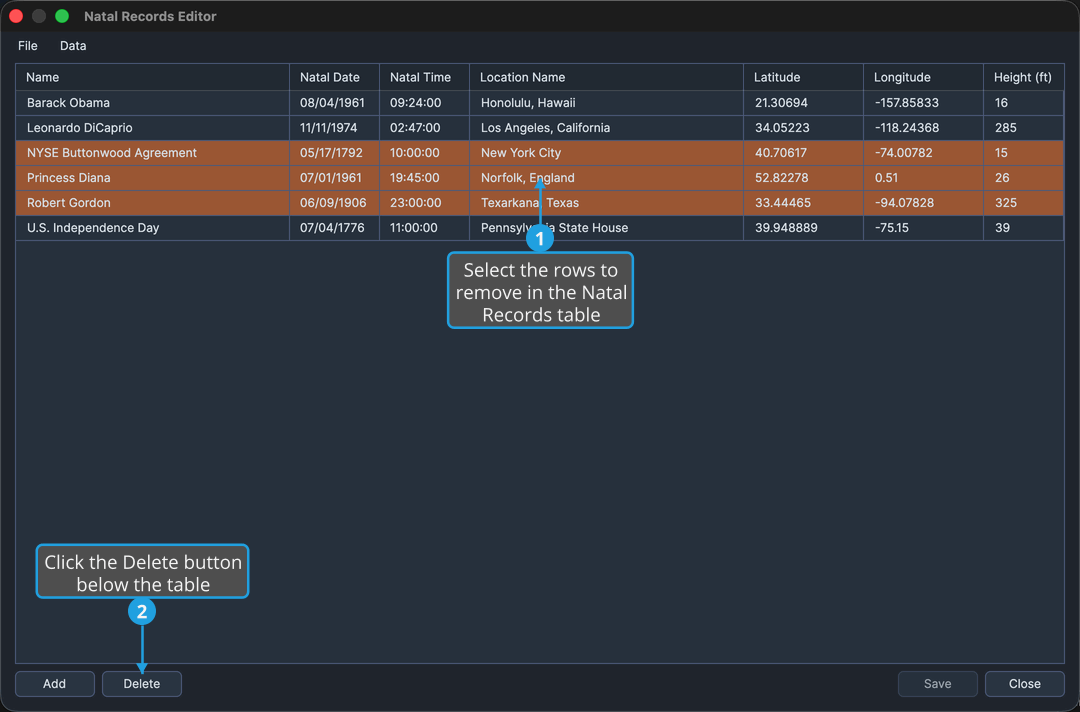This screenshot has height=712, width=1080.
Task: Click the -118.24368 longitude cell
Action: click(923, 127)
